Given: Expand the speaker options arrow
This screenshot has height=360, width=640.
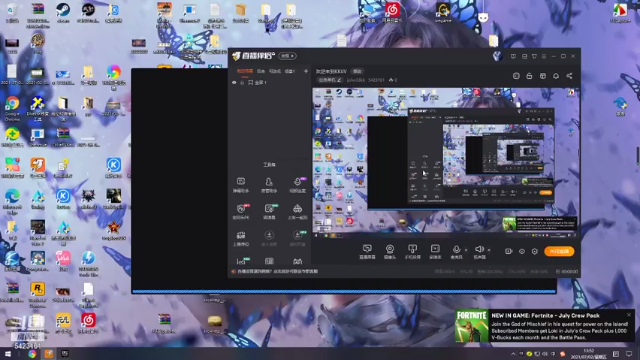Looking at the screenshot, I should tap(489, 250).
